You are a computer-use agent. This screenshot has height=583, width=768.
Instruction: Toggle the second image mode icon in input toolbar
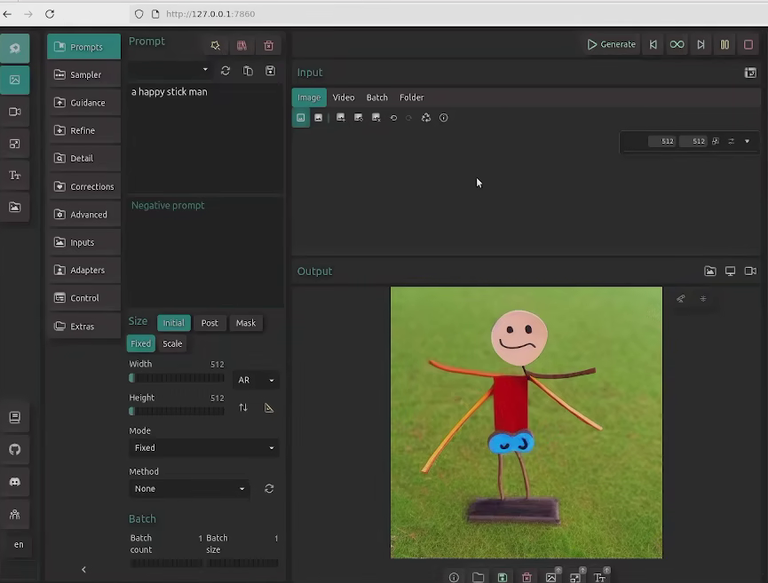click(318, 118)
